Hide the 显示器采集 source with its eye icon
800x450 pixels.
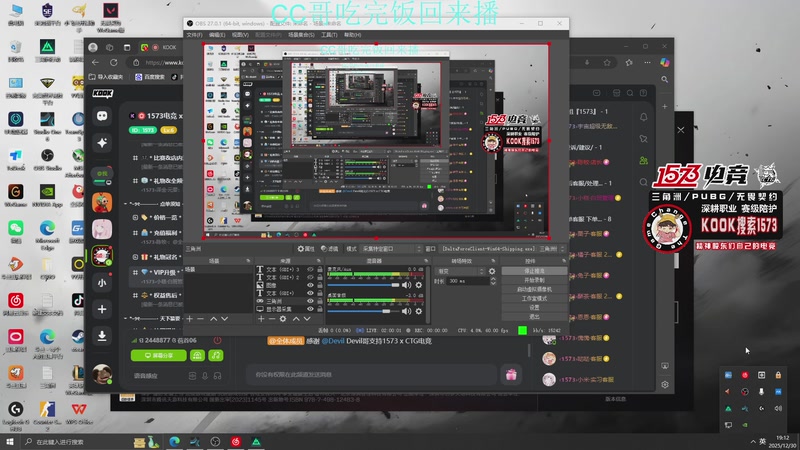point(310,309)
